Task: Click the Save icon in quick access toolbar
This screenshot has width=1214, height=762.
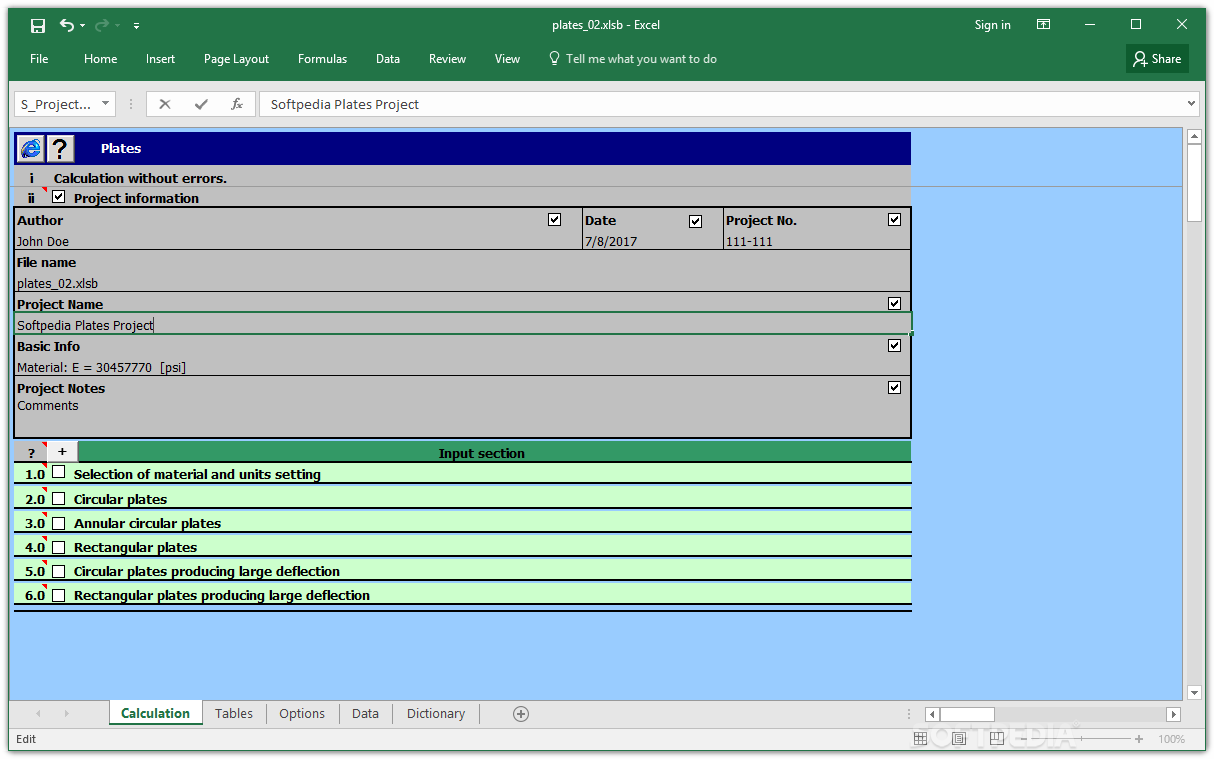Action: coord(38,25)
